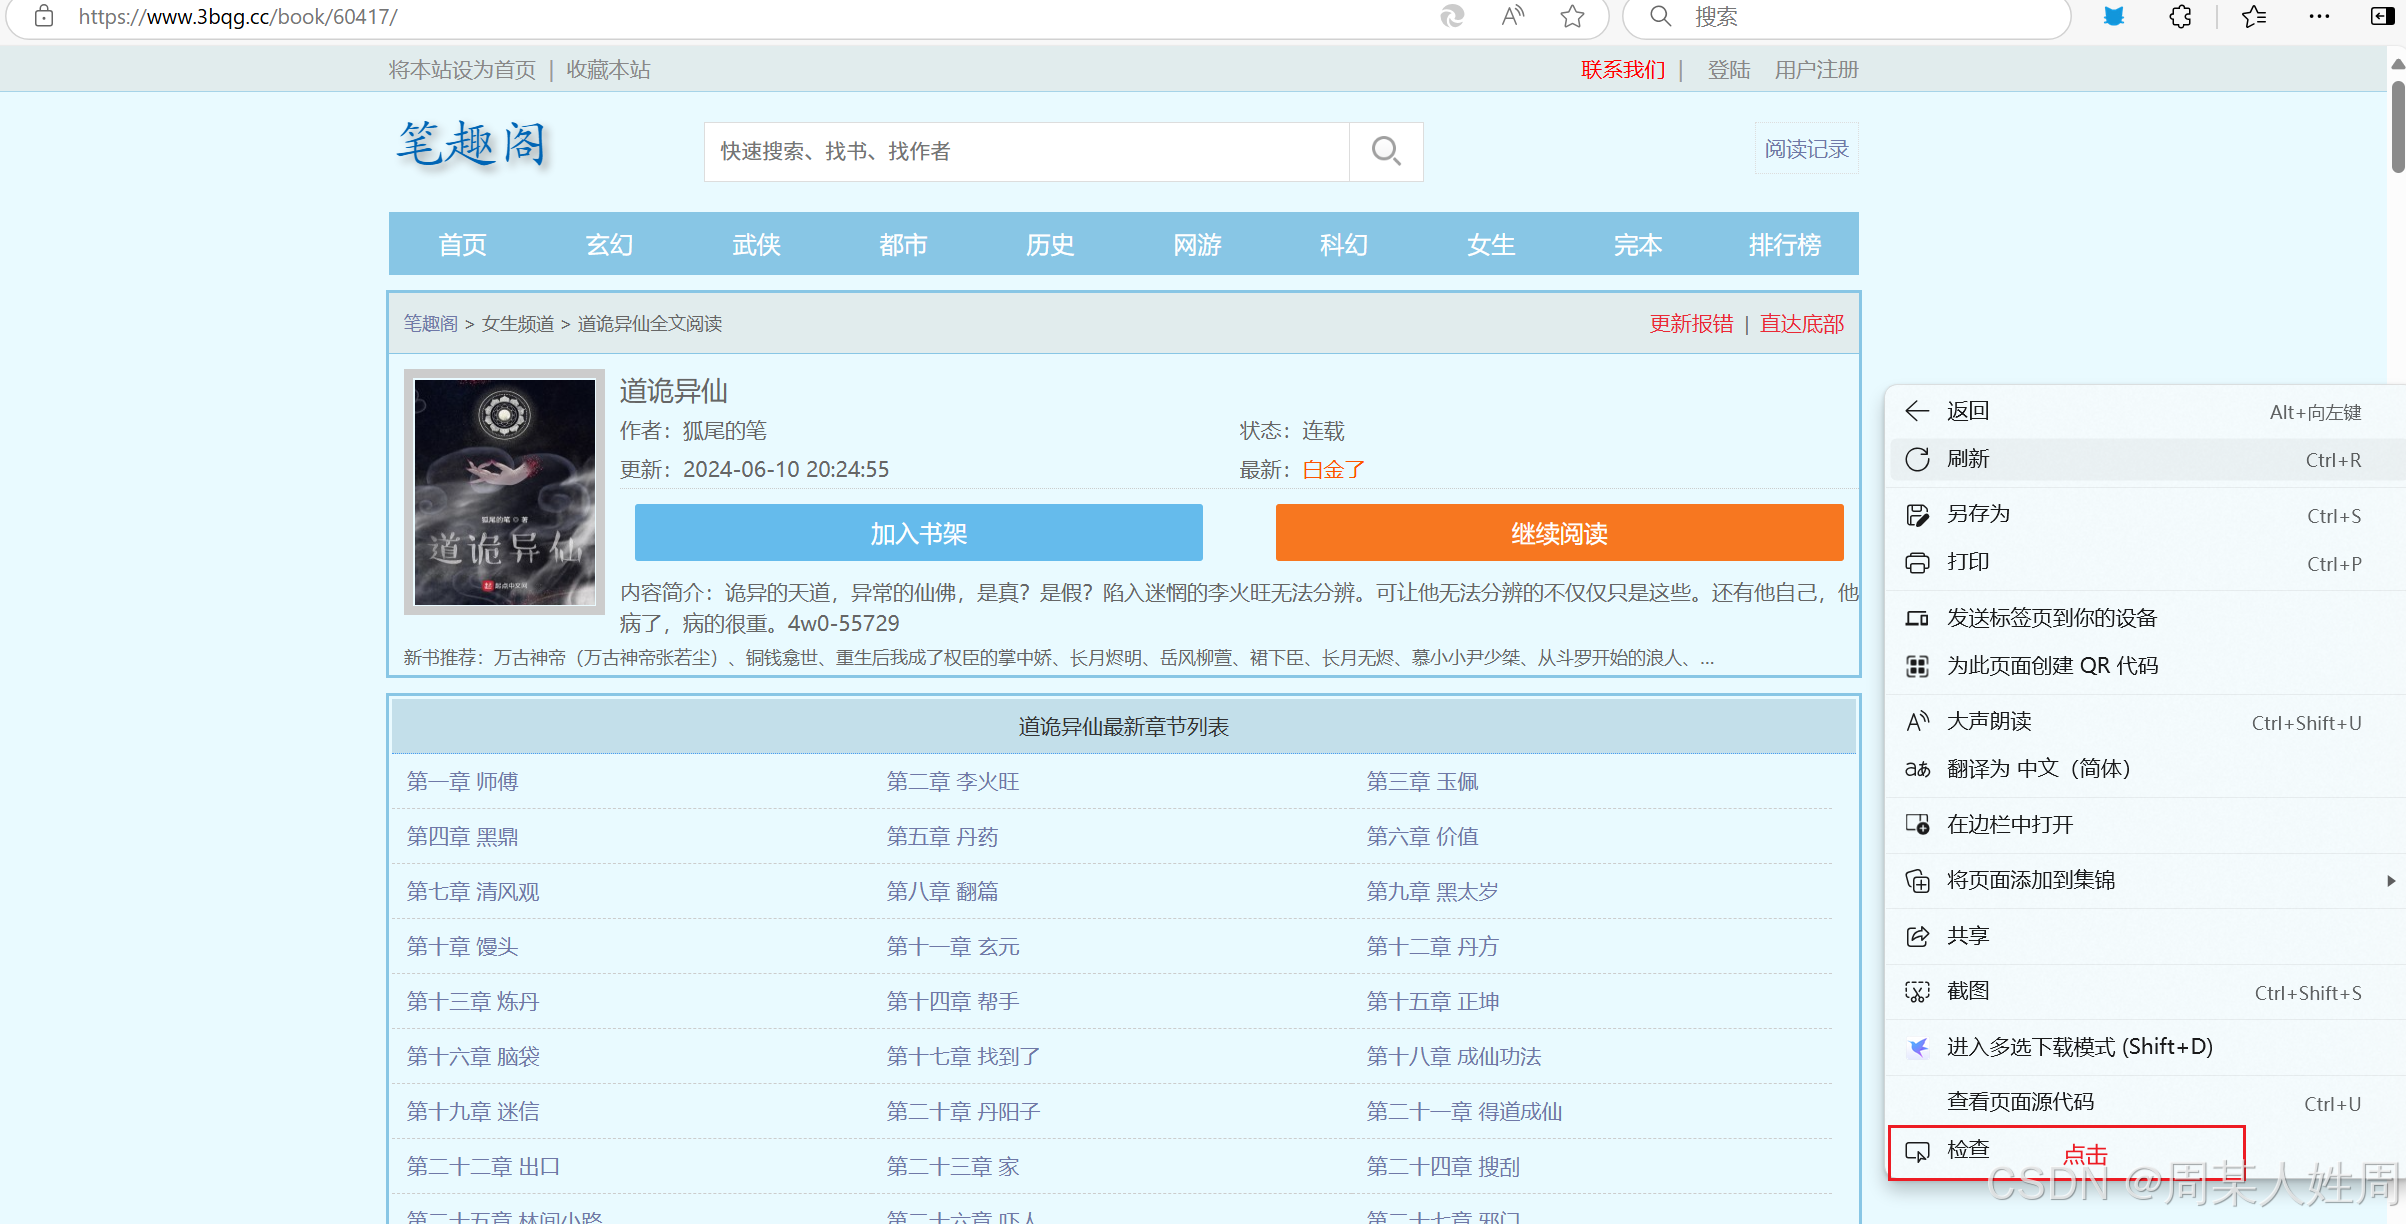Select 发送标签页到你的设备 menu entry

[x=2145, y=618]
